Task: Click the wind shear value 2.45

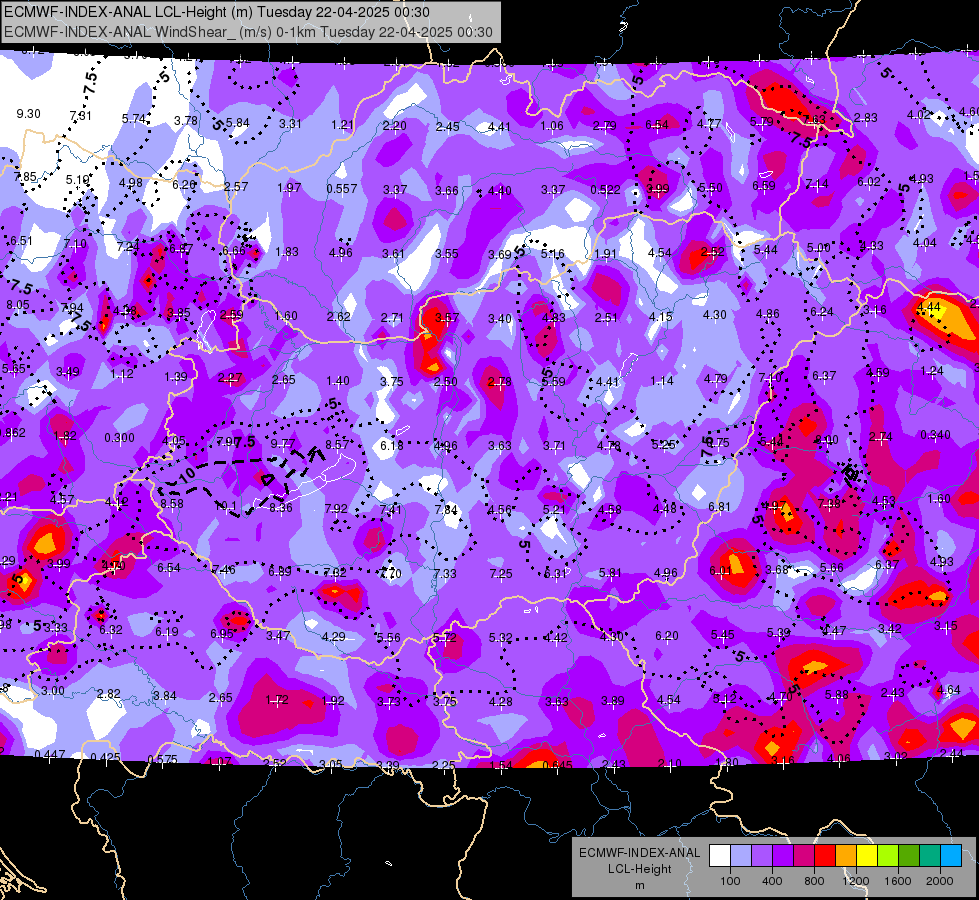Action: [448, 127]
